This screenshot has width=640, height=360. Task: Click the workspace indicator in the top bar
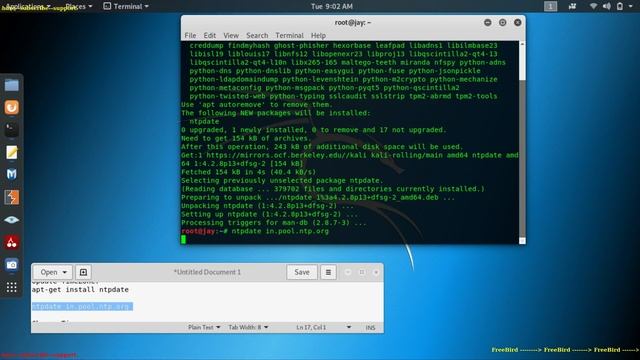coord(550,6)
